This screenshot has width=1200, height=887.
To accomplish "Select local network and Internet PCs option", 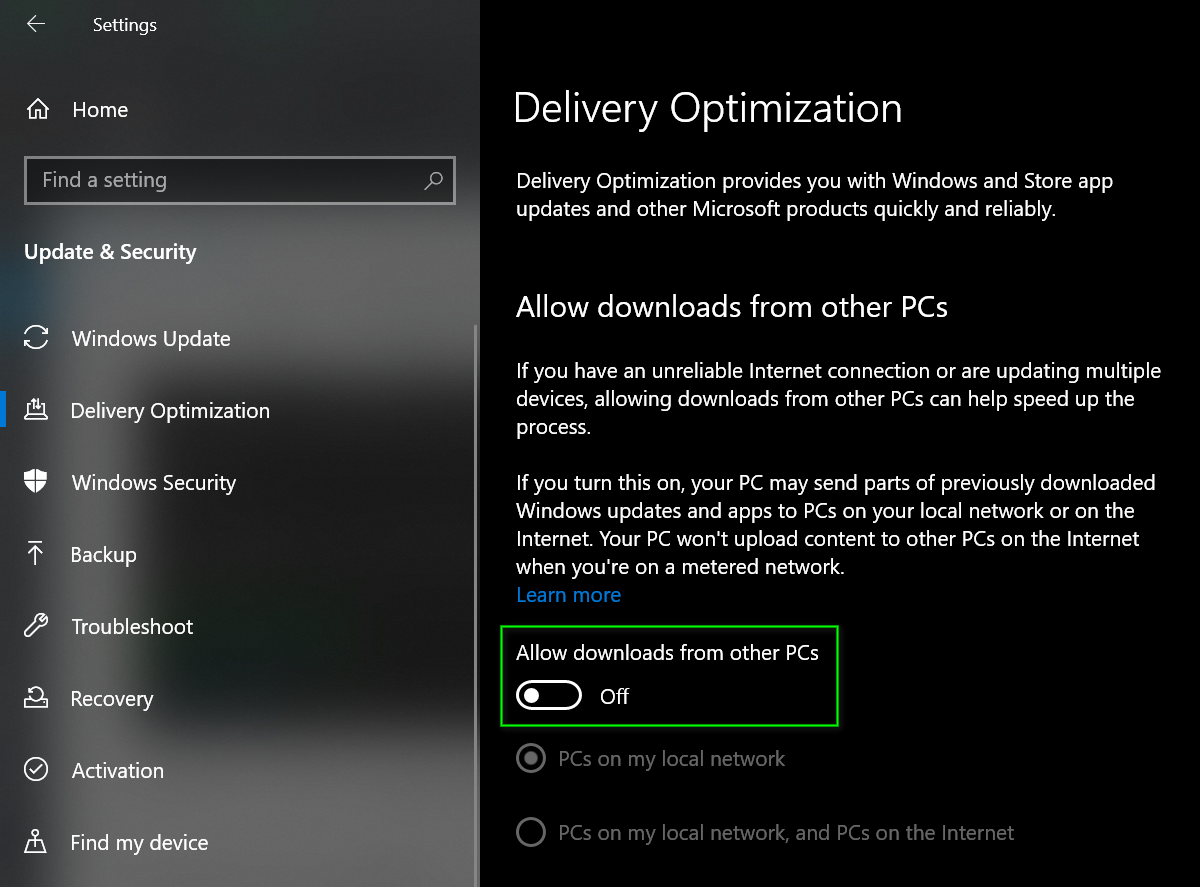I will (530, 832).
